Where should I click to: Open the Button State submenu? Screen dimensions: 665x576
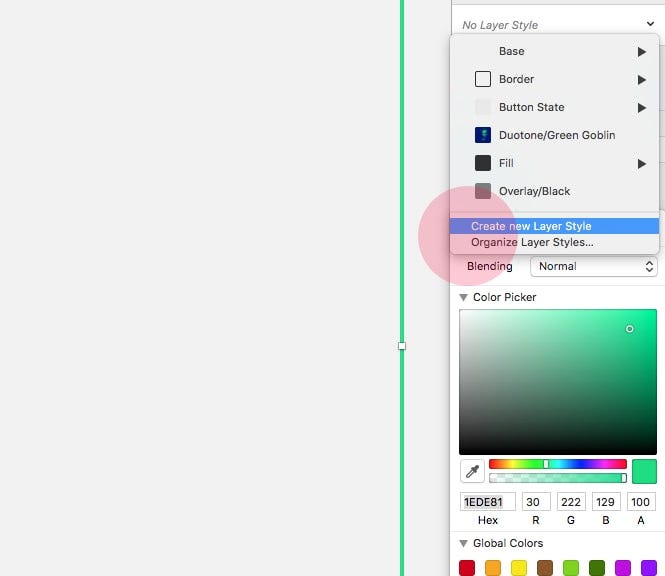tap(554, 107)
